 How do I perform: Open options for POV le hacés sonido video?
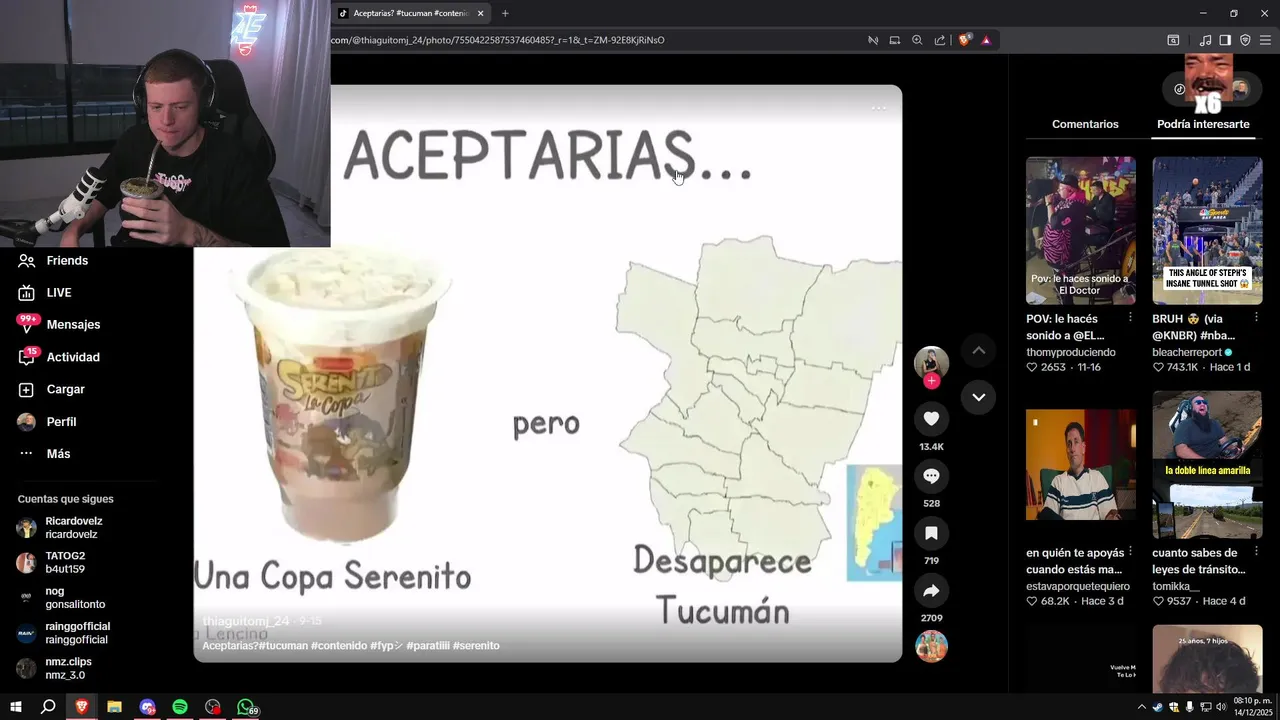[1131, 317]
